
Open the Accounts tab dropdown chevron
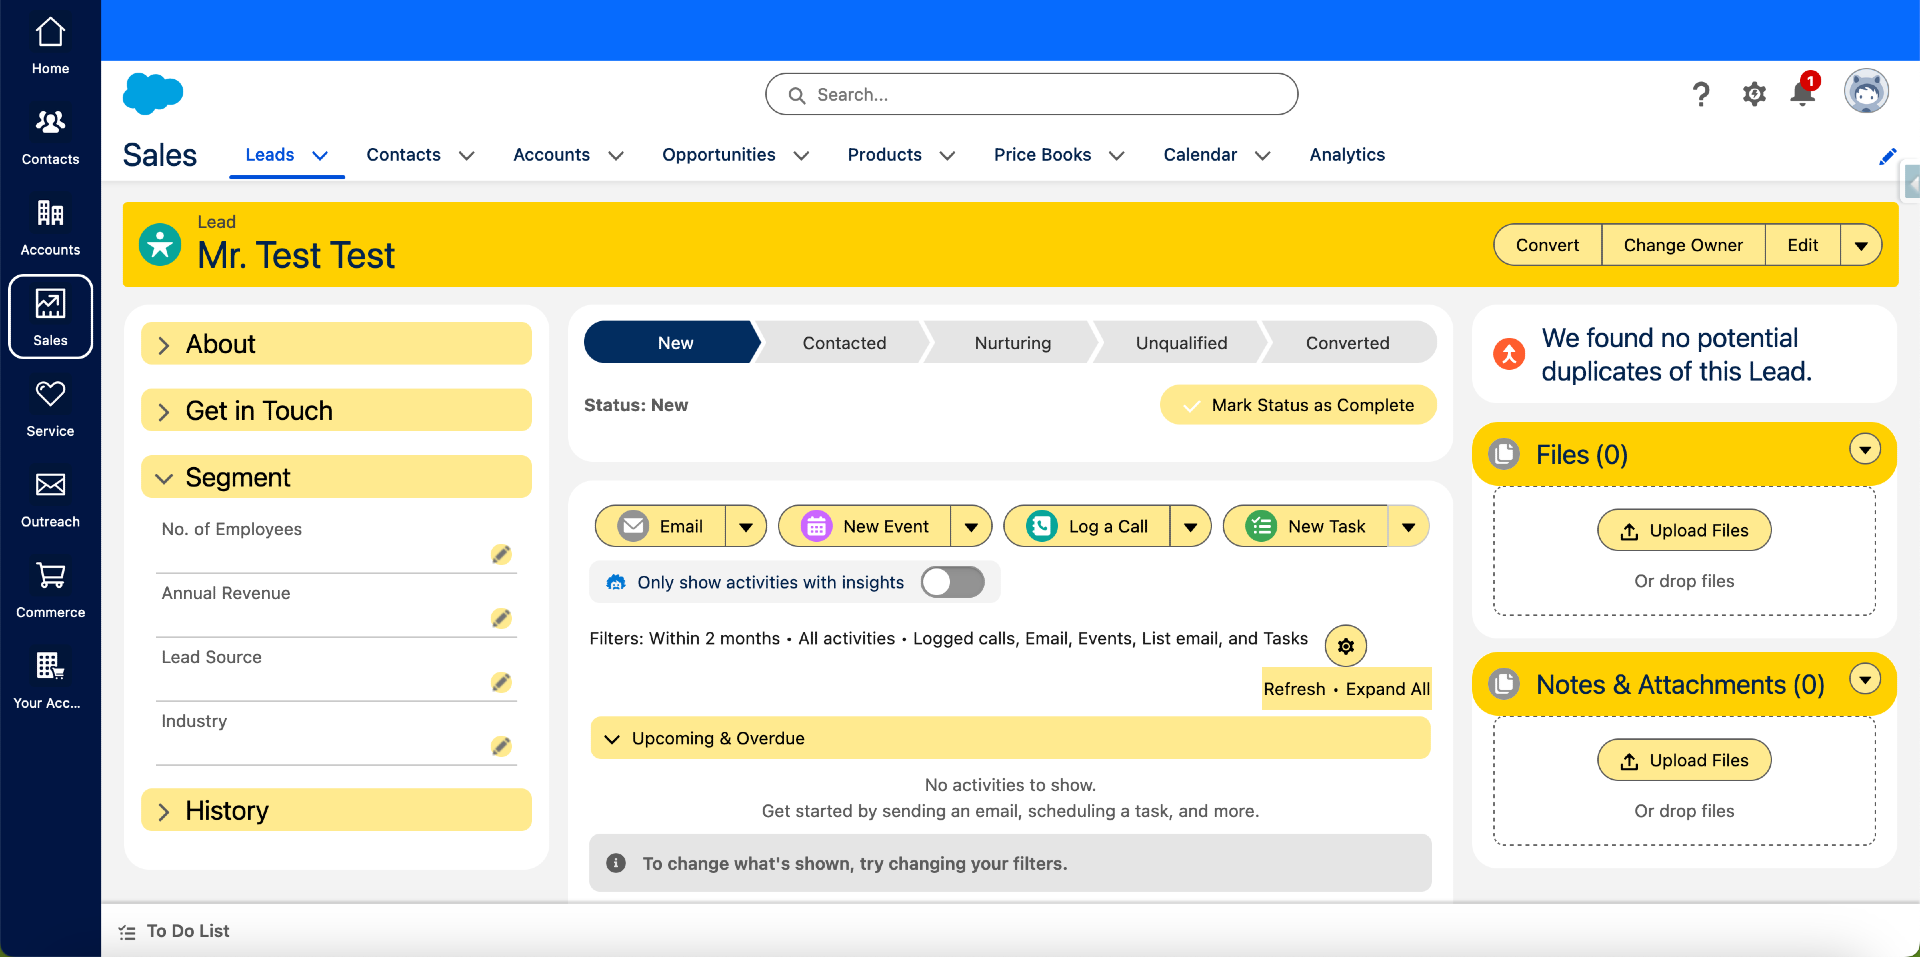tap(616, 155)
